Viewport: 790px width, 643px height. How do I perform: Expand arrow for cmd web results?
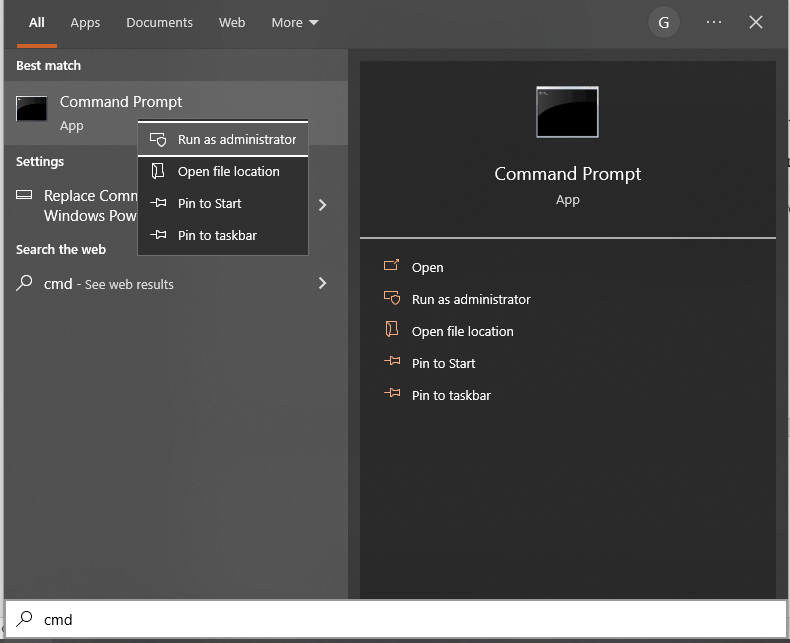pos(323,283)
